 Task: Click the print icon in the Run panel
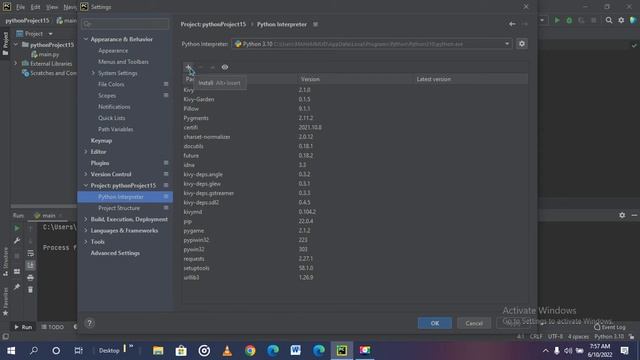click(30, 278)
